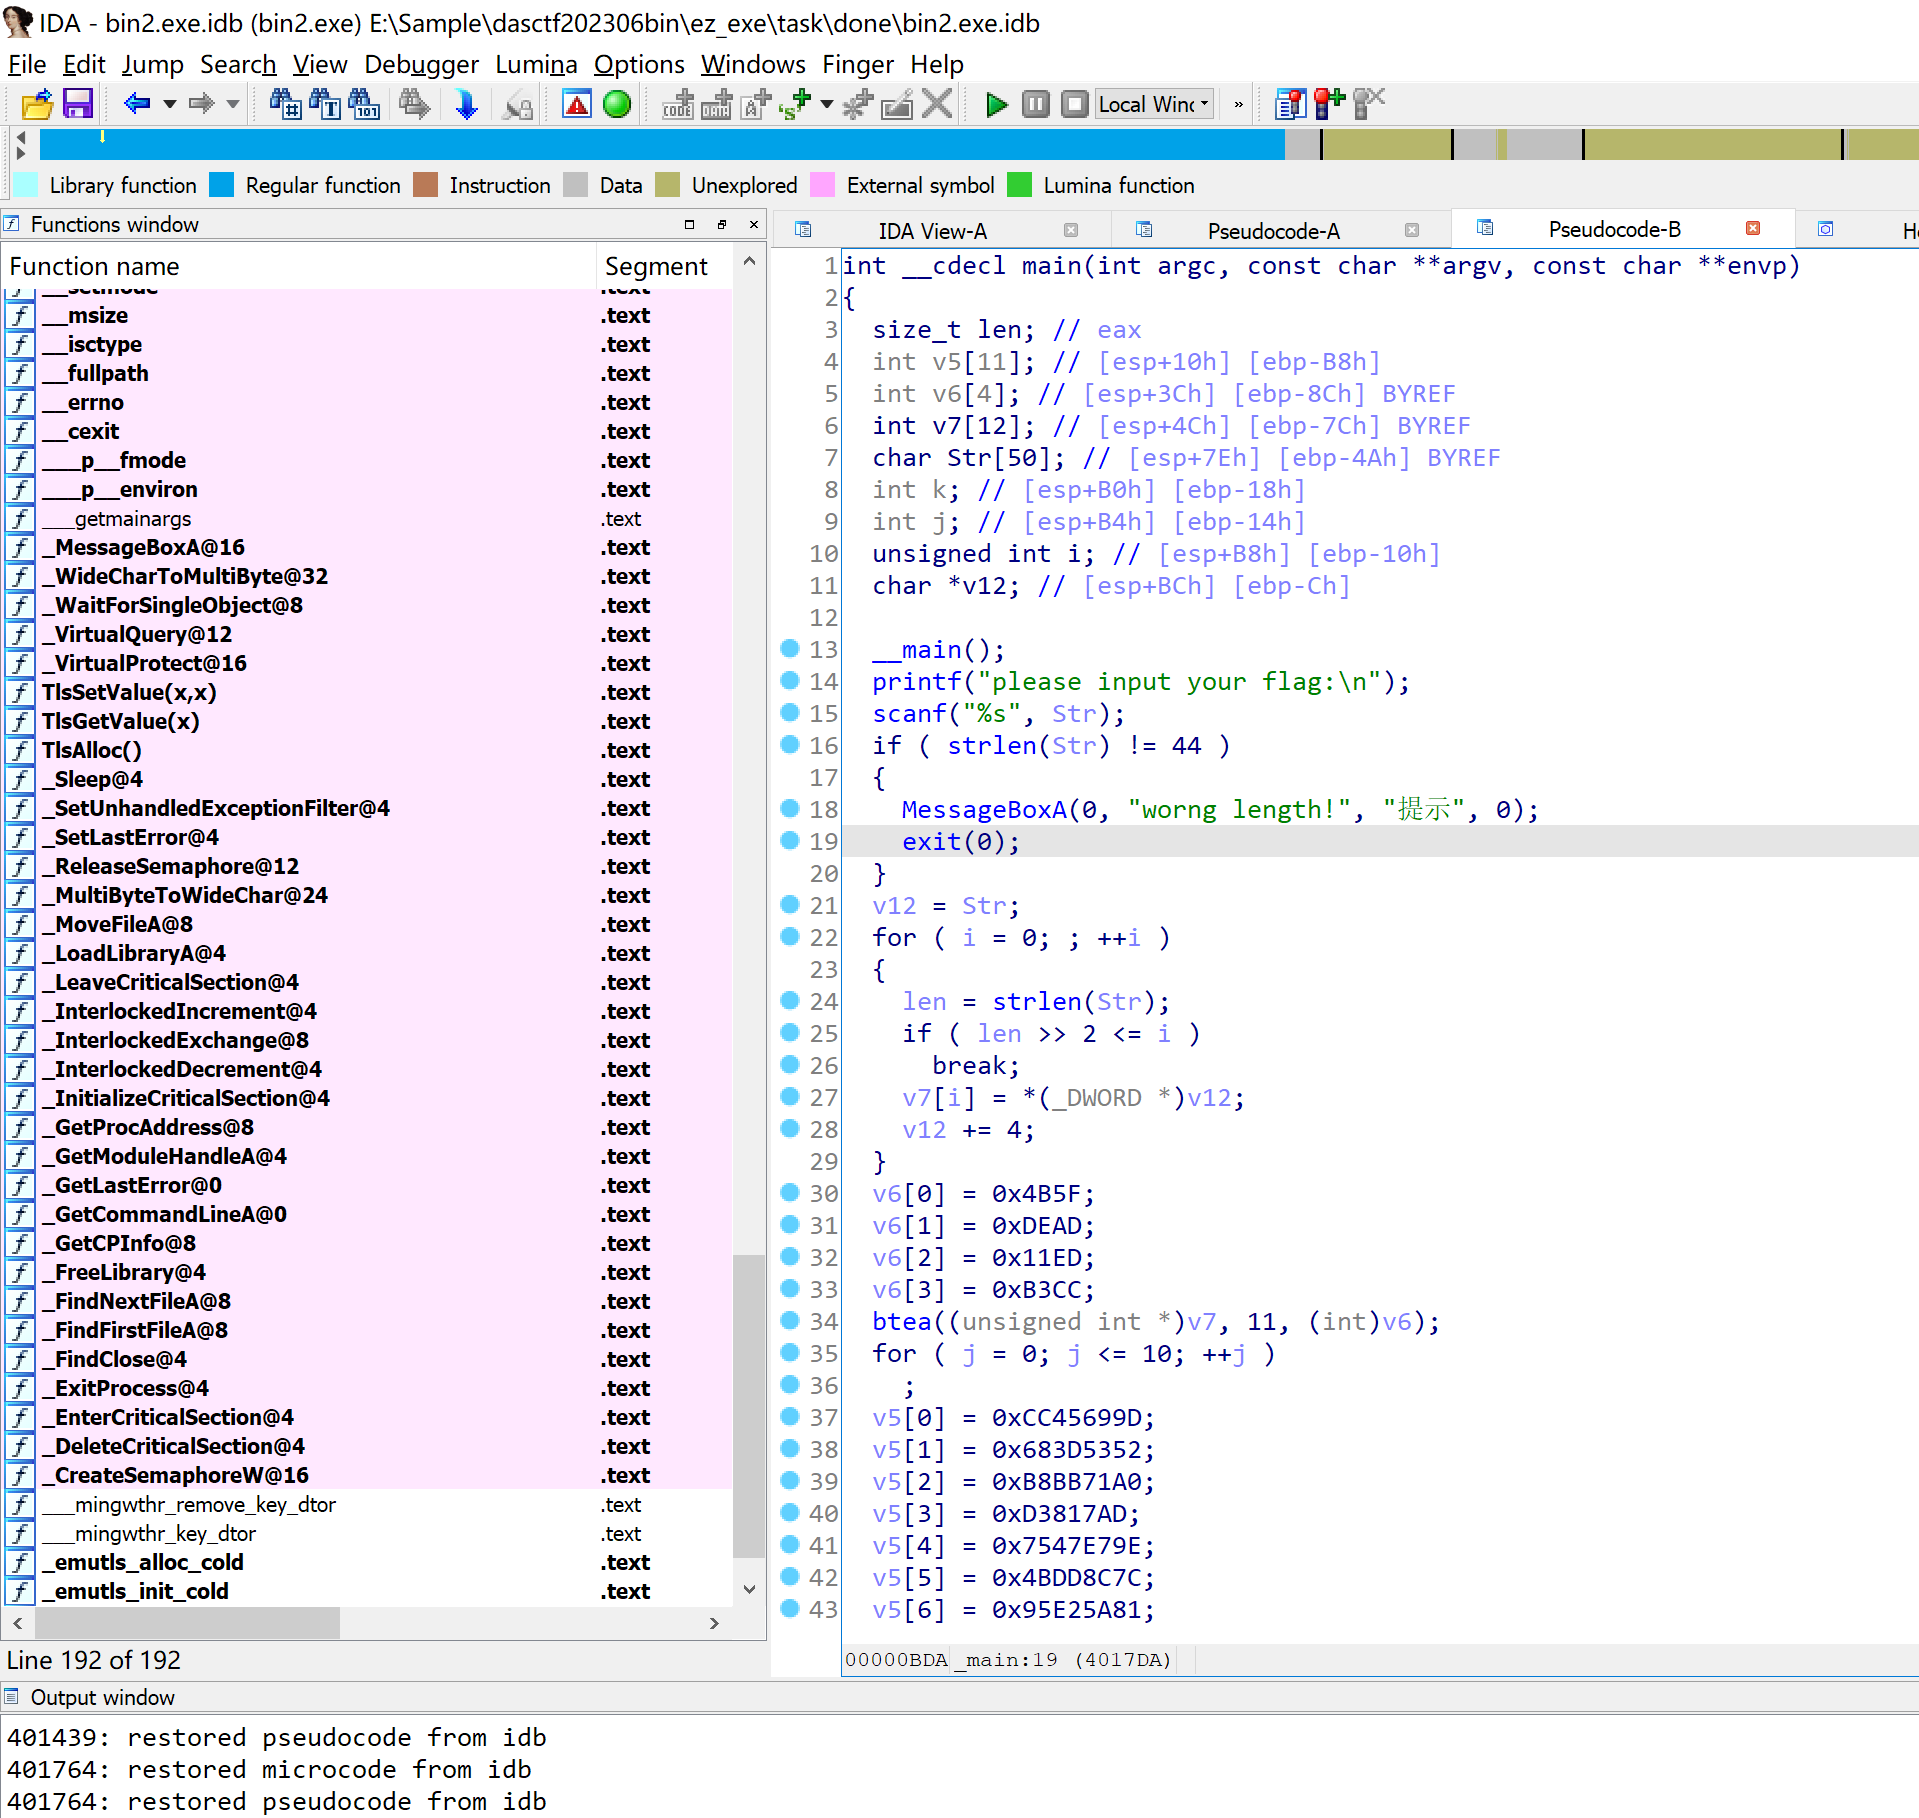Toggle breakpoint on line 19 exit(0)
The width and height of the screenshot is (1919, 1818).
tap(790, 840)
